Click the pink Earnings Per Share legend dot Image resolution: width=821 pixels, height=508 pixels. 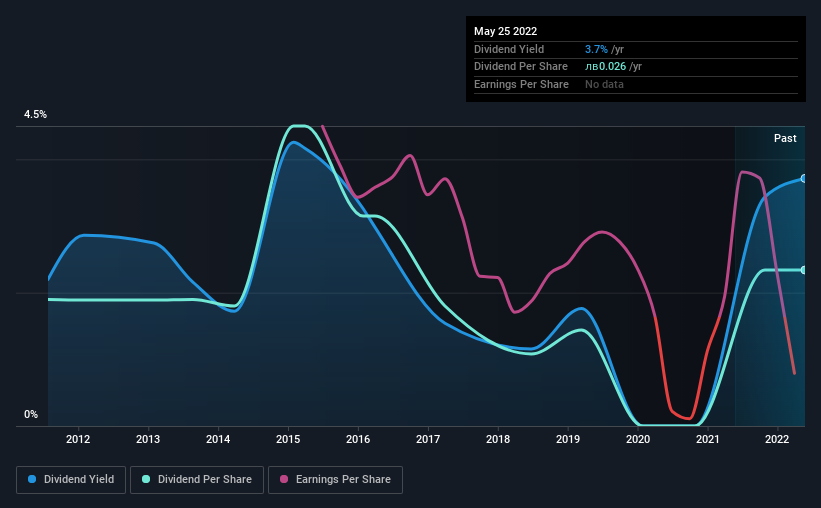[284, 479]
